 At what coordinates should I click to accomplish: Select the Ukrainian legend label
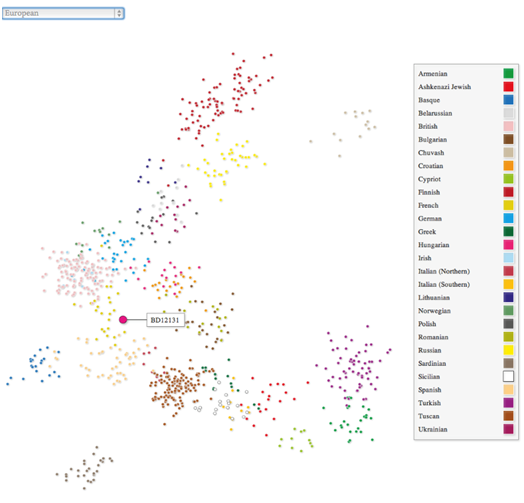(432, 429)
